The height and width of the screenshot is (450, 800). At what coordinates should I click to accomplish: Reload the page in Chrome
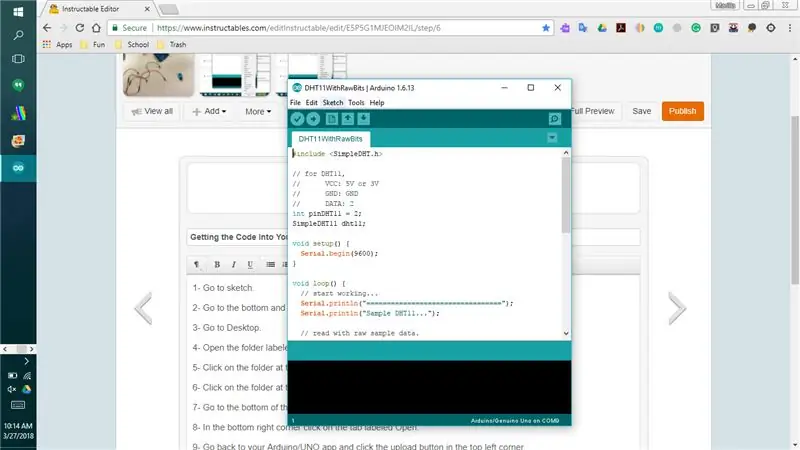(x=80, y=28)
